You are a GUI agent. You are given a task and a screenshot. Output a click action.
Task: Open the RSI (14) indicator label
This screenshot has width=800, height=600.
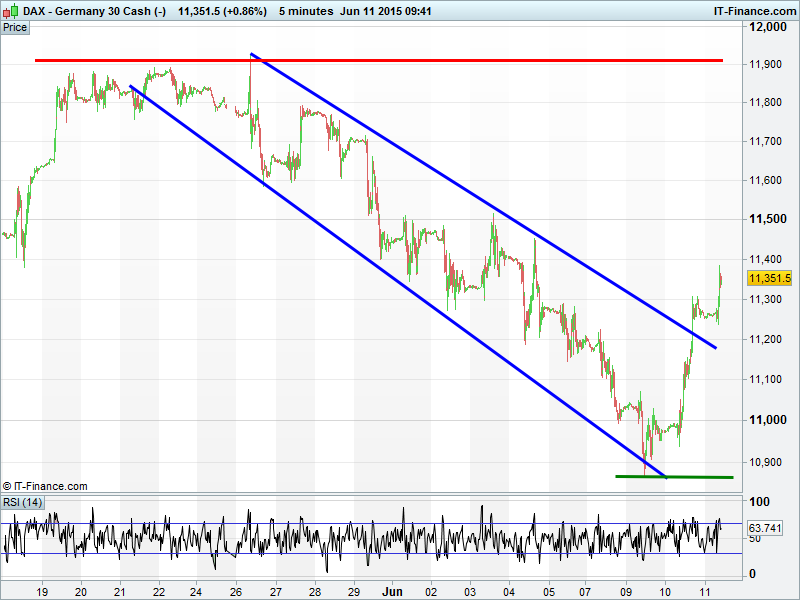(x=22, y=502)
